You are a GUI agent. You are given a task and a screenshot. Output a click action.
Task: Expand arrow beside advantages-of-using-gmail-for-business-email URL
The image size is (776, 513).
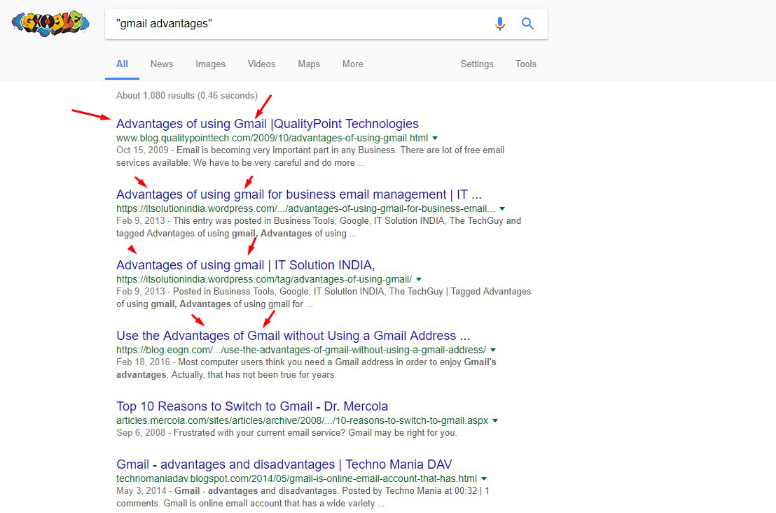[502, 209]
